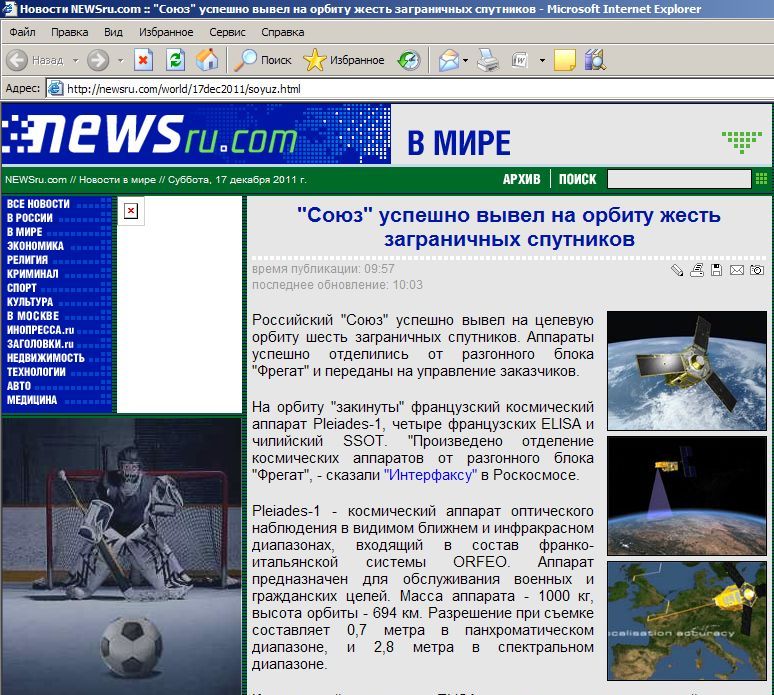Open РЕЛИГИЯ section
This screenshot has width=774, height=695.
(x=27, y=260)
